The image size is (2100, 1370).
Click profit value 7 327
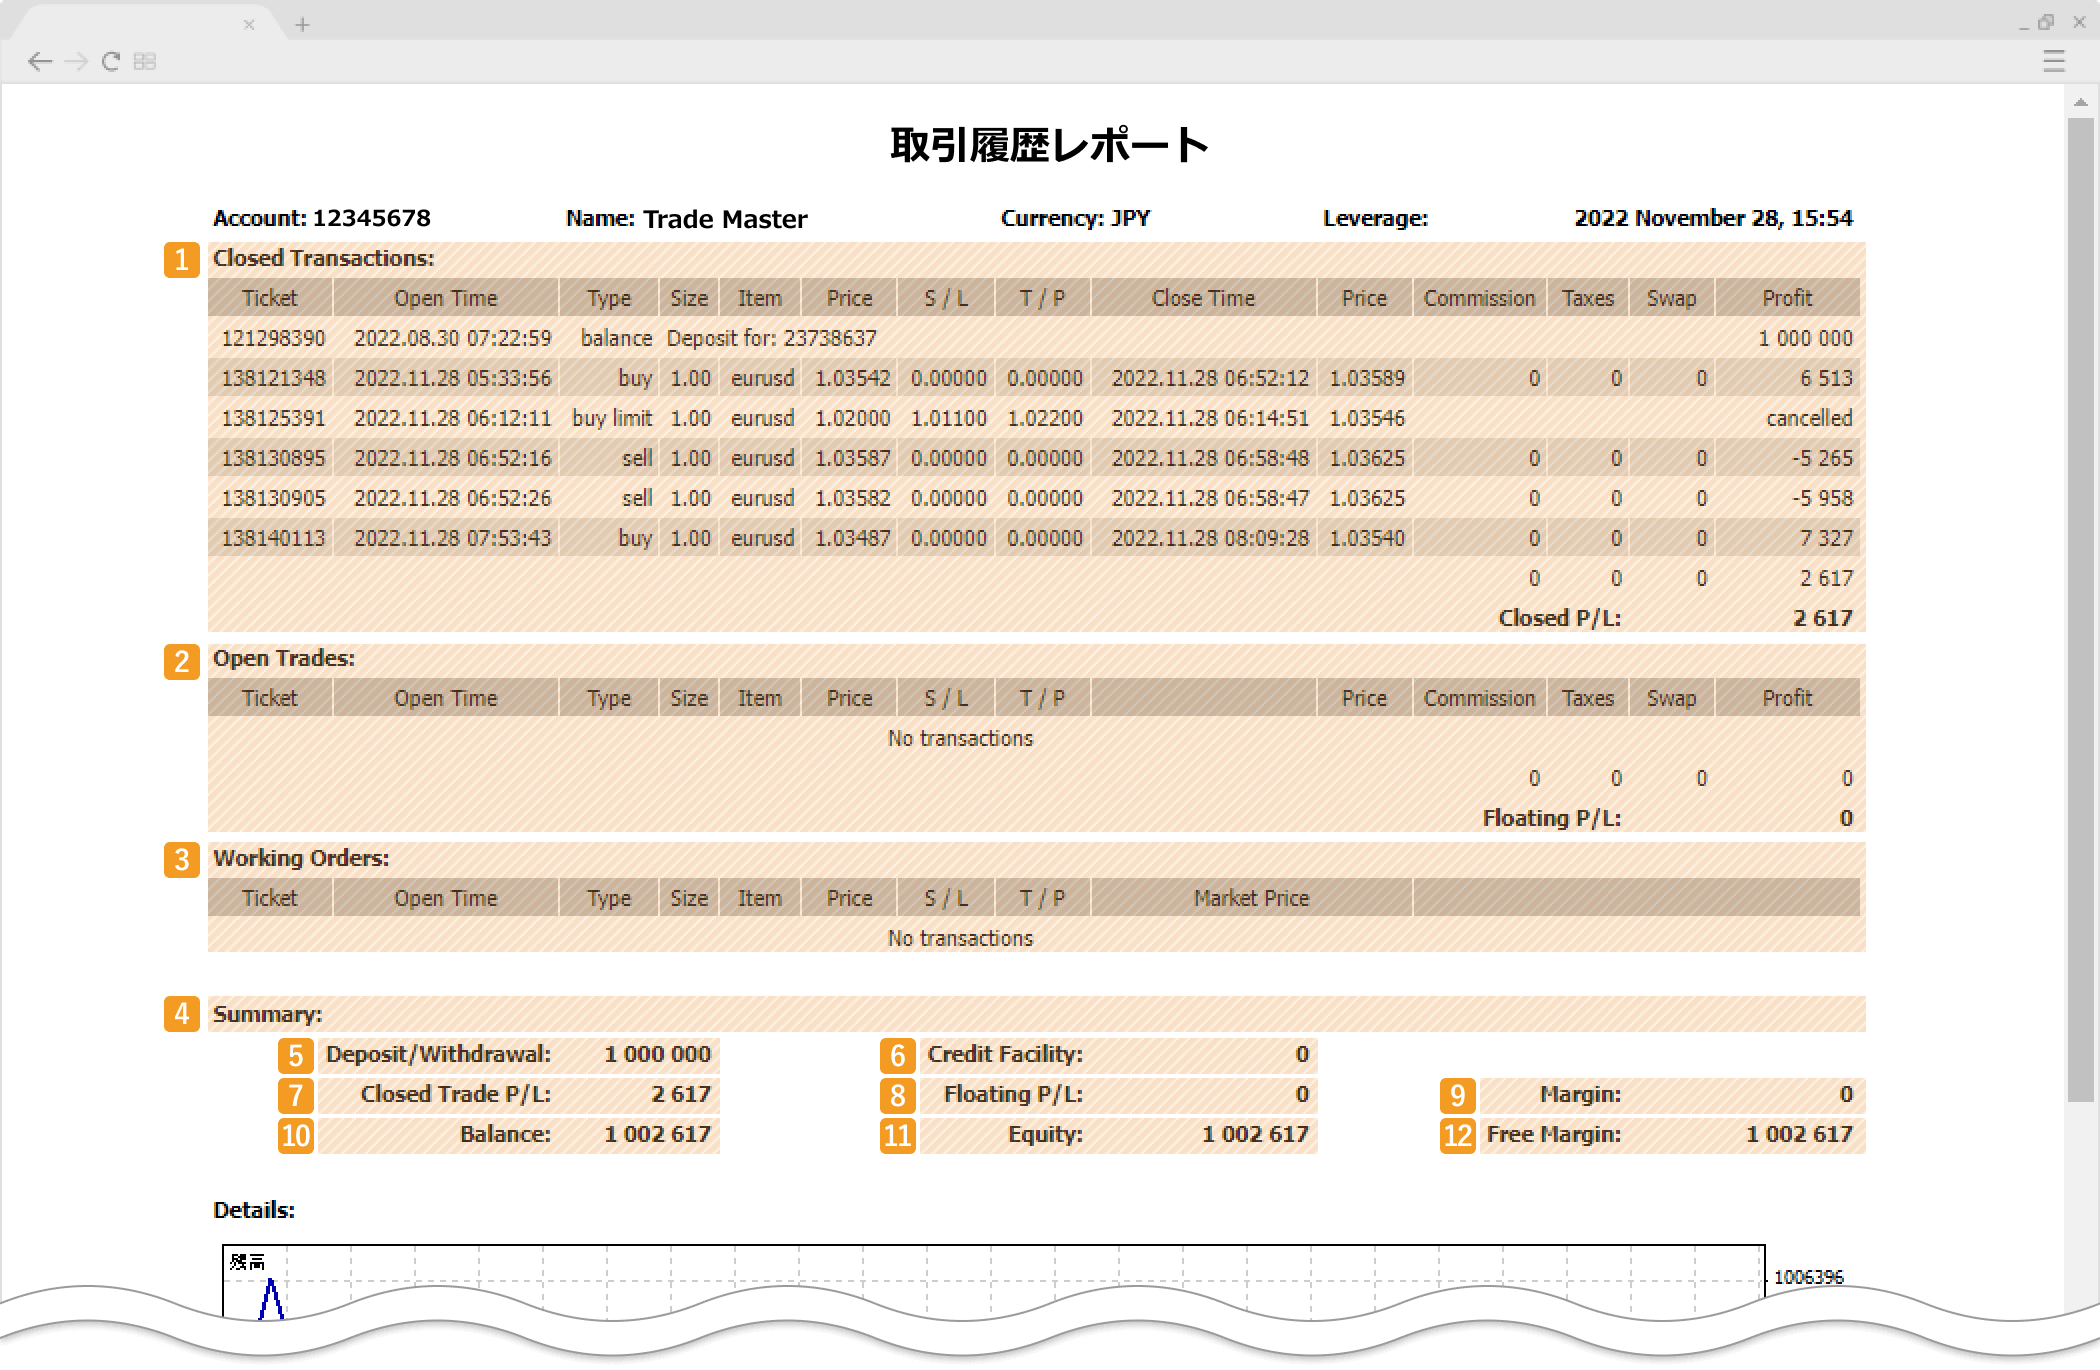click(x=1826, y=538)
